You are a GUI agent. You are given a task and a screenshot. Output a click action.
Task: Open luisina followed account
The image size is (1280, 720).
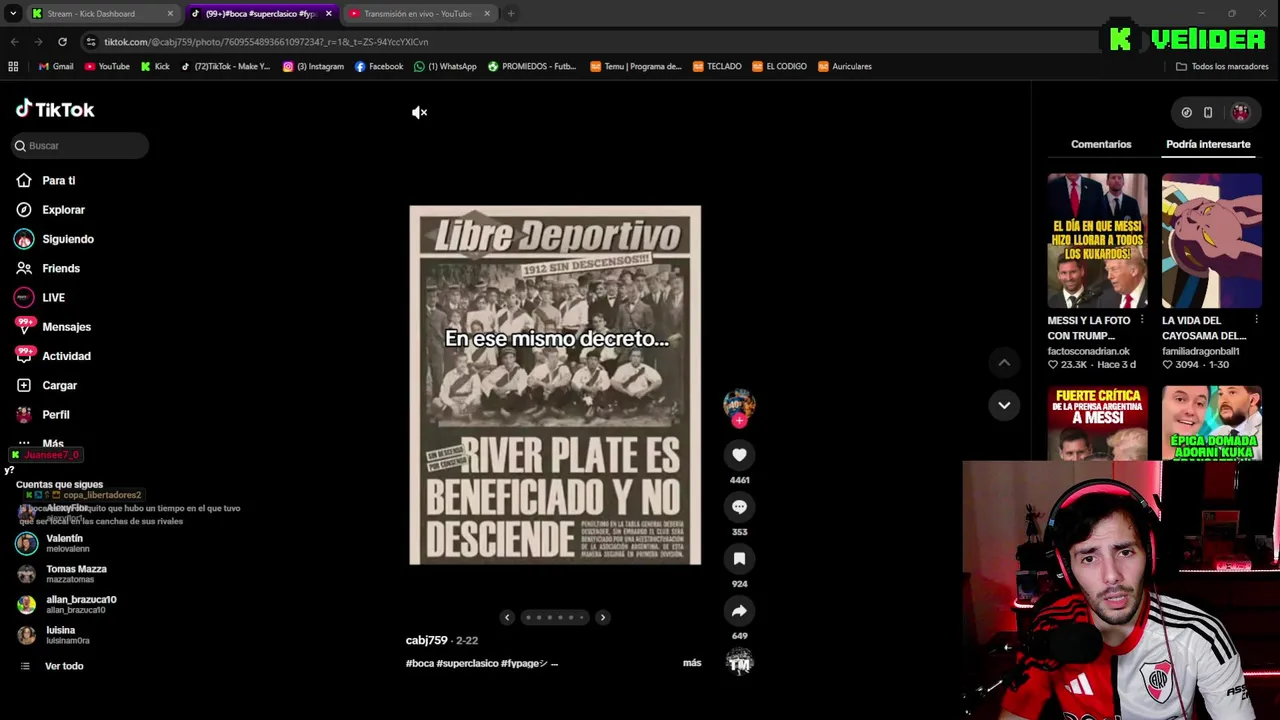[66, 635]
